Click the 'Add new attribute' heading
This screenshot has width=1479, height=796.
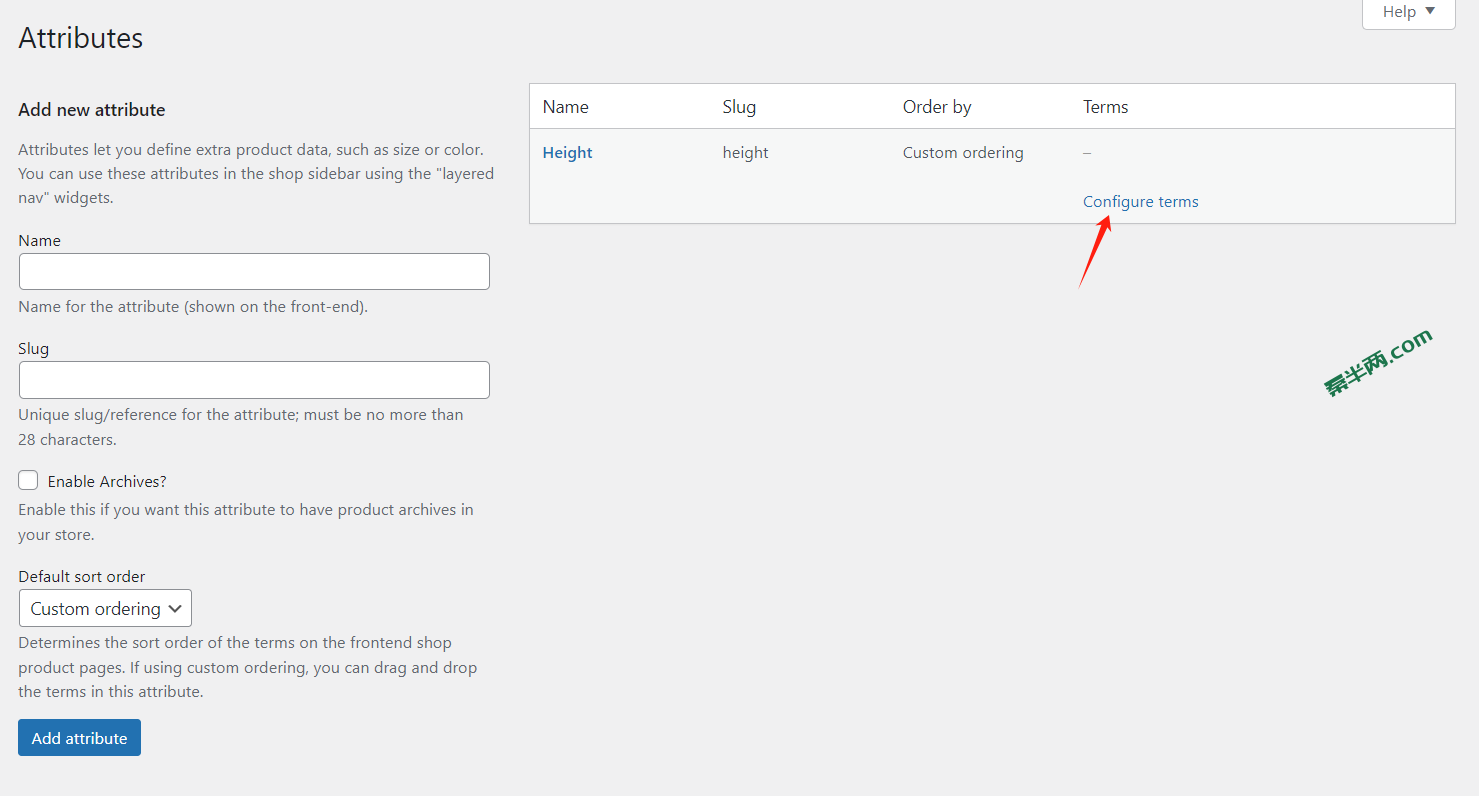[92, 110]
